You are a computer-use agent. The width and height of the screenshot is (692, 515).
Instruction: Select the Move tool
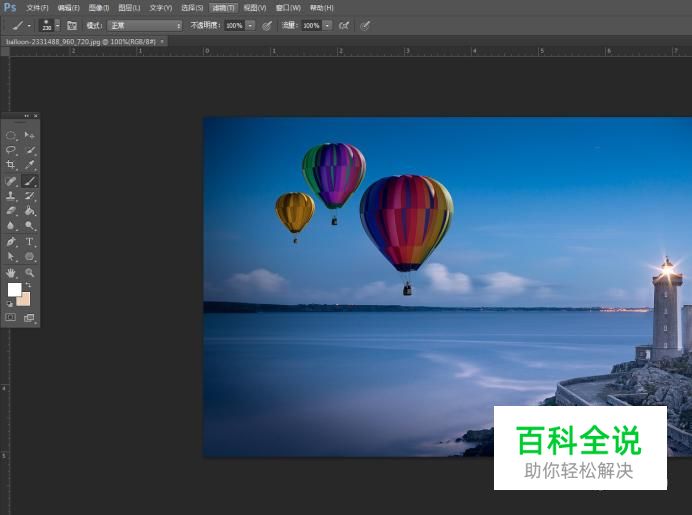(x=30, y=135)
